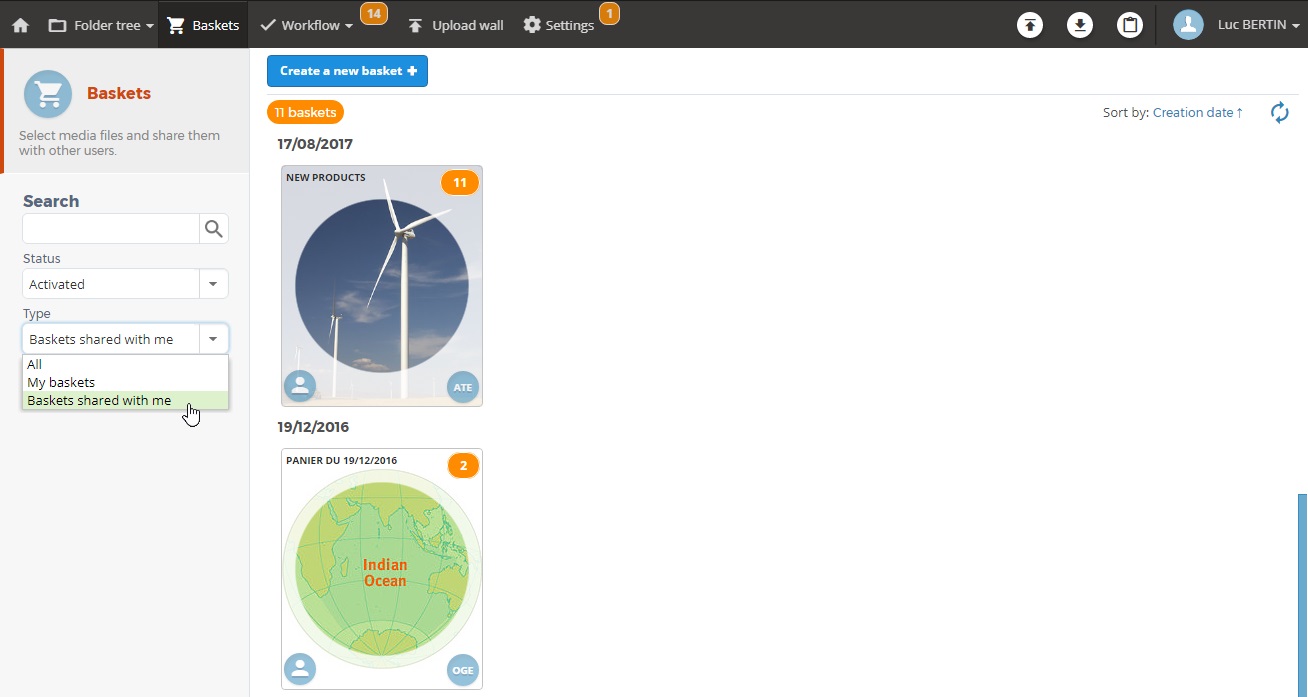Open the Settings menu

(x=559, y=25)
